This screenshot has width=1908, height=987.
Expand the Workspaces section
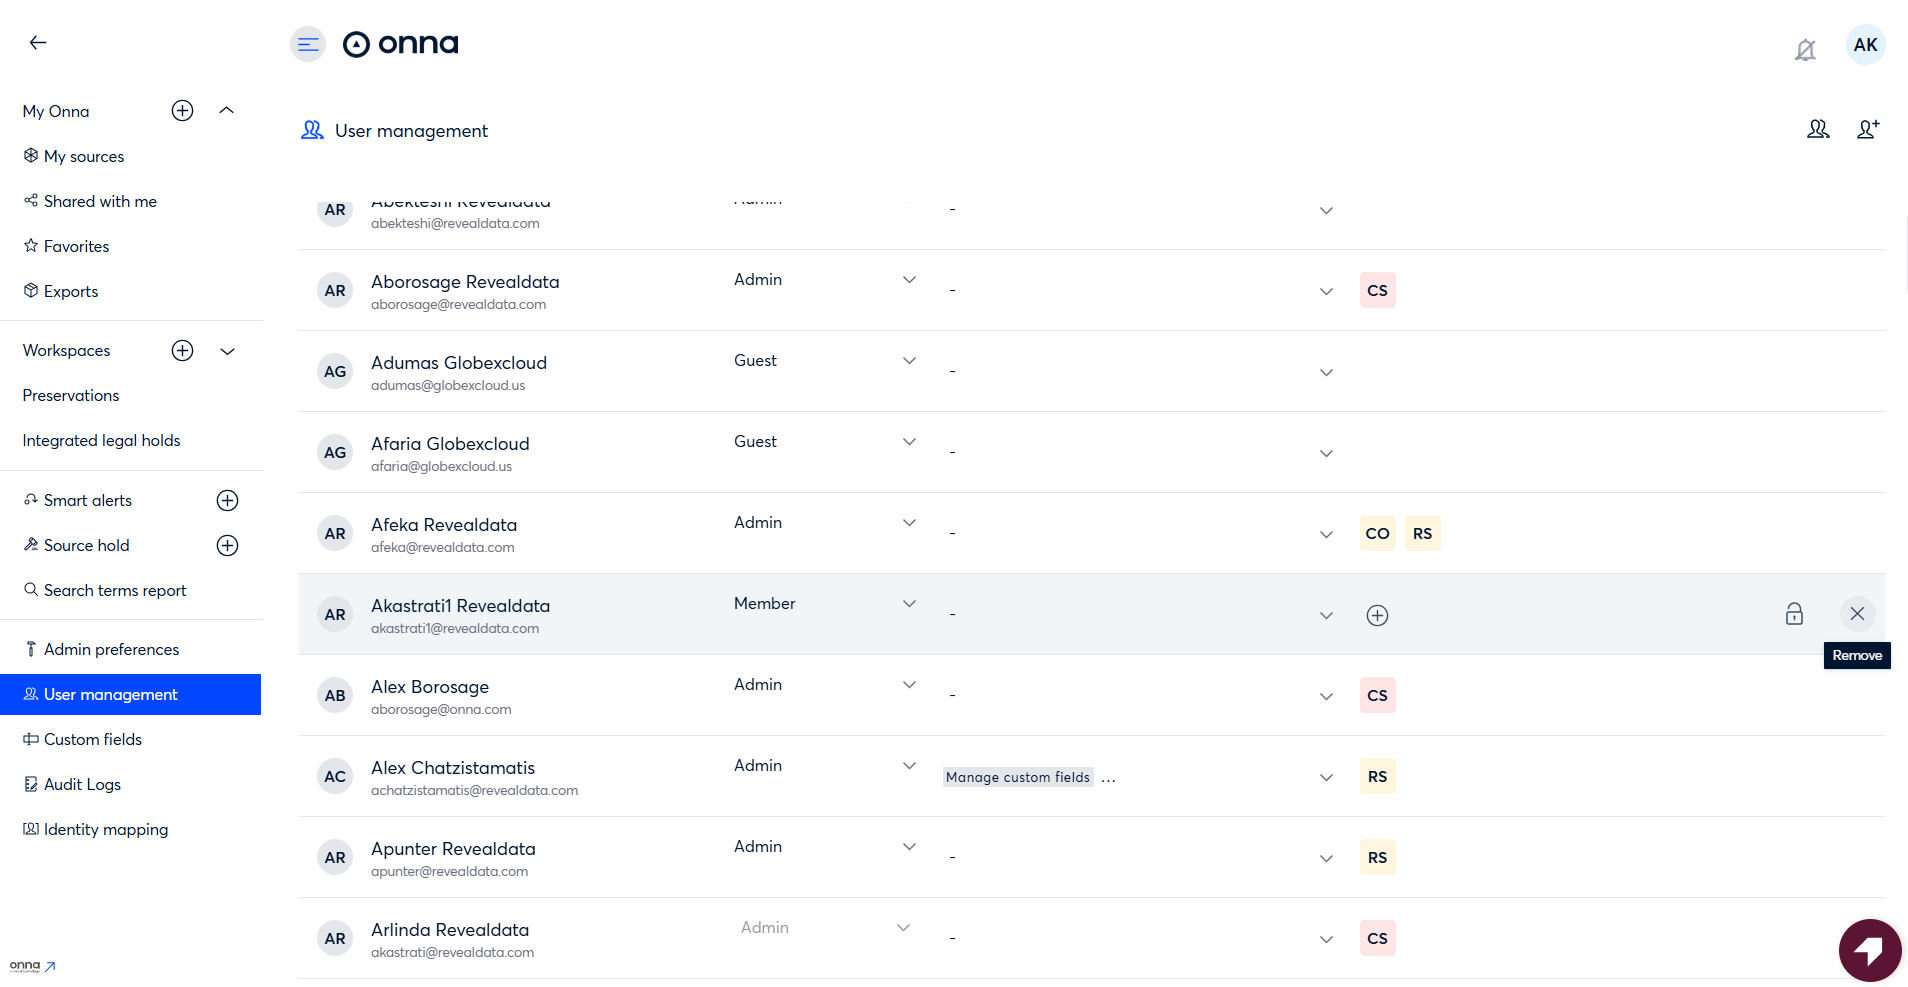pyautogui.click(x=227, y=351)
